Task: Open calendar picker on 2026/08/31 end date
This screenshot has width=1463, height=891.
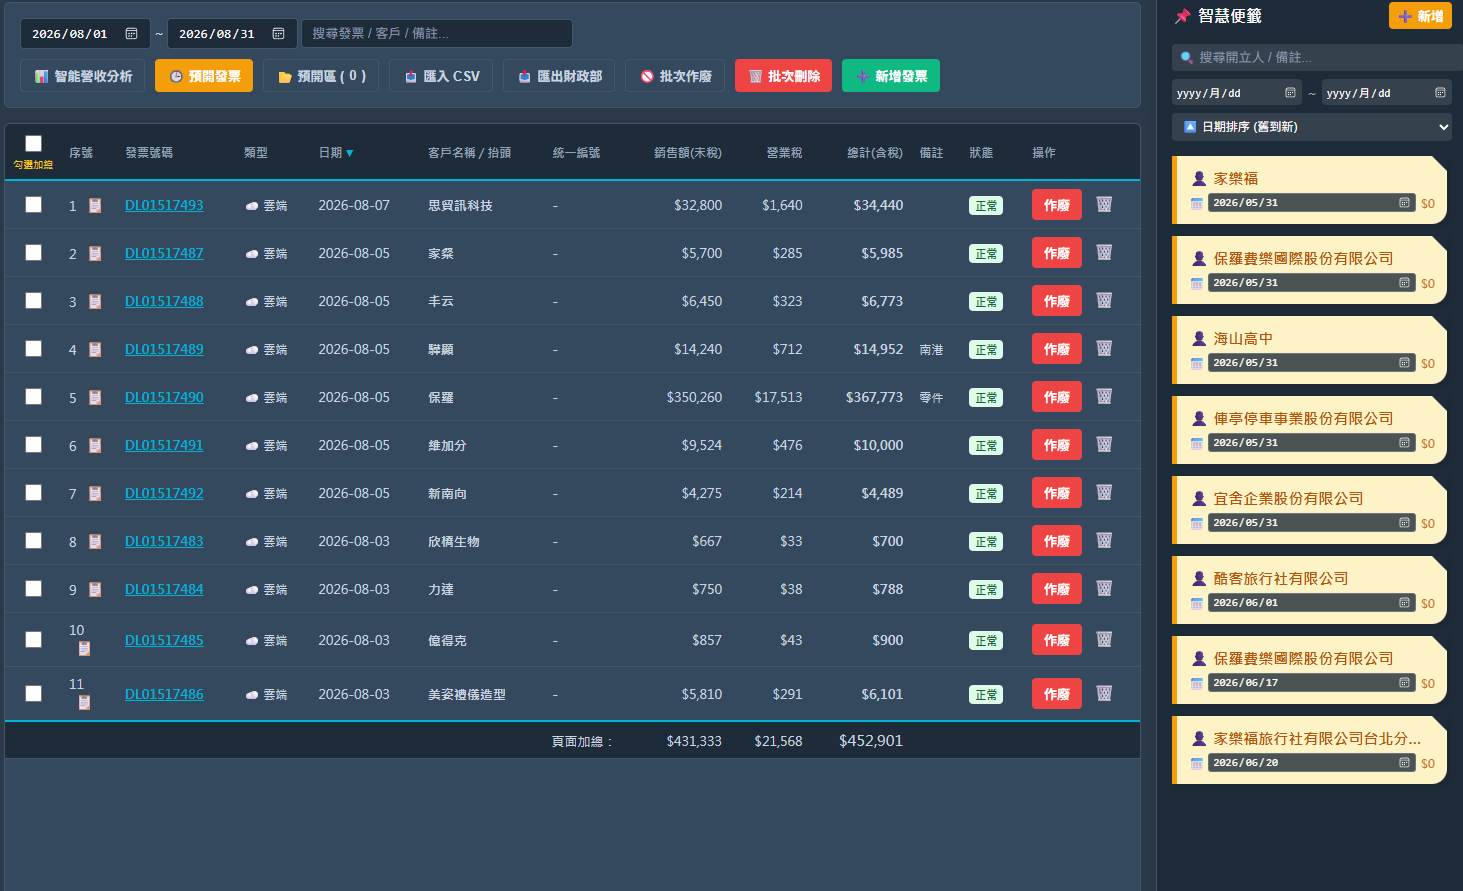Action: (x=278, y=34)
